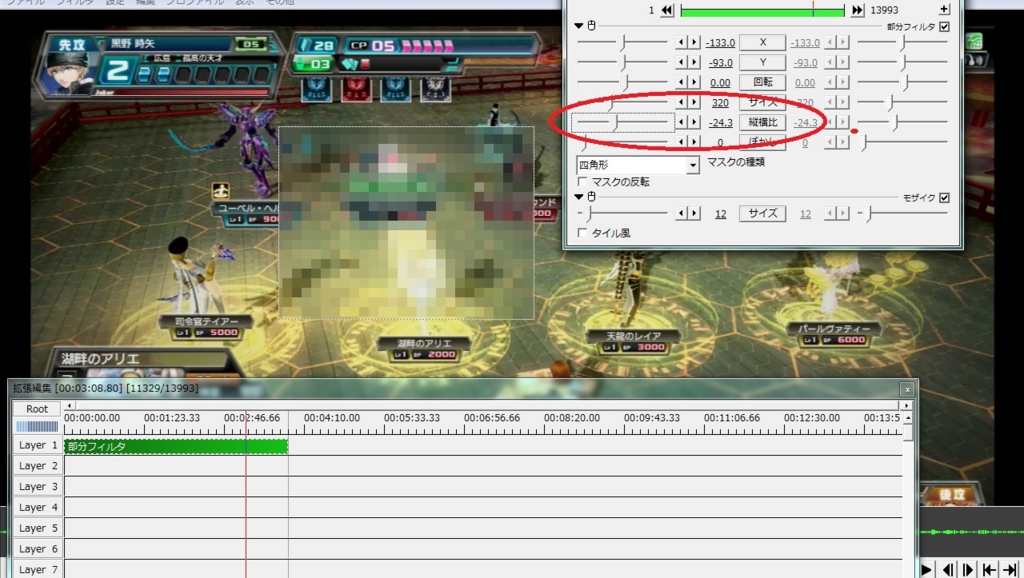This screenshot has width=1024, height=578.
Task: Collapse the モザイク section triangle
Action: point(579,197)
